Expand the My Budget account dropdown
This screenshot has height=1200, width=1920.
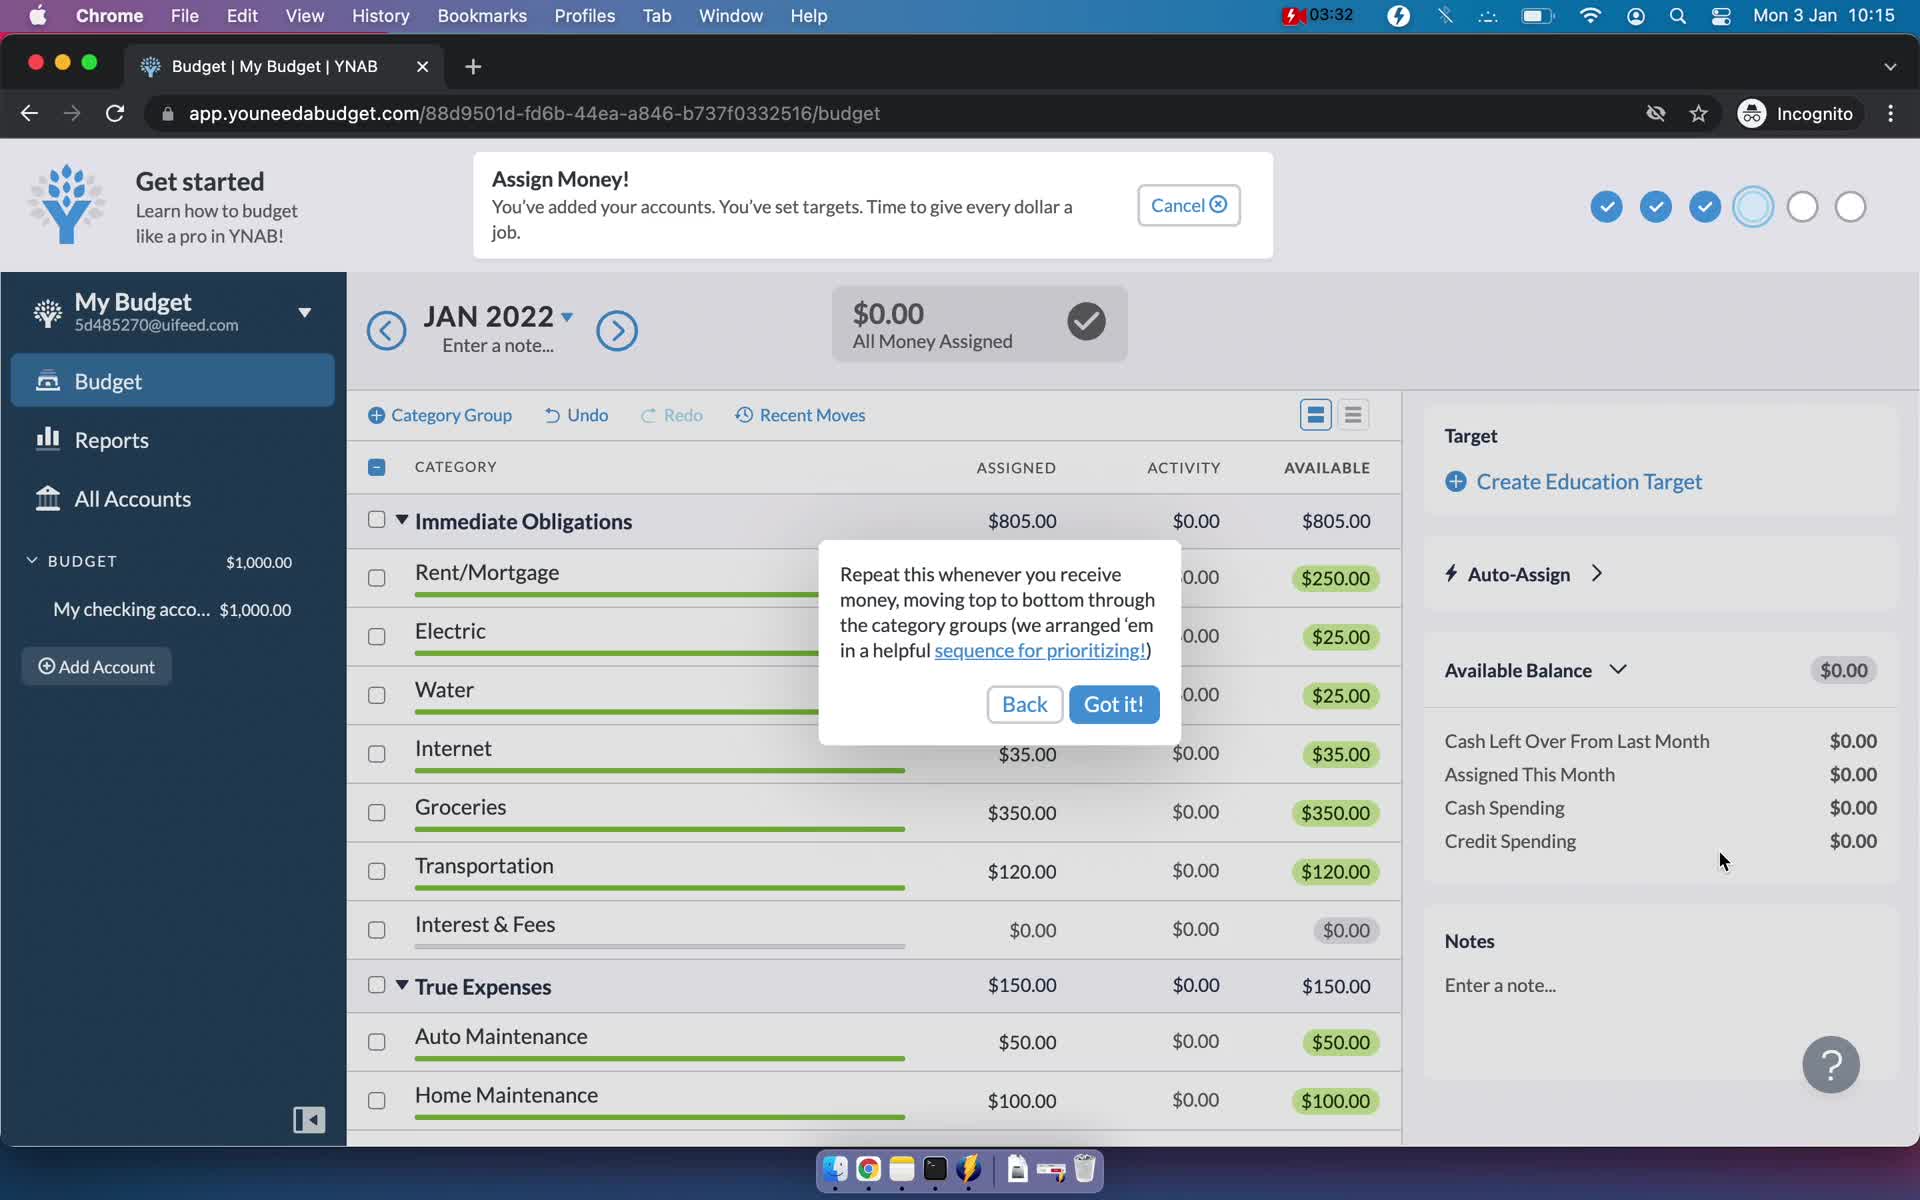pyautogui.click(x=303, y=311)
